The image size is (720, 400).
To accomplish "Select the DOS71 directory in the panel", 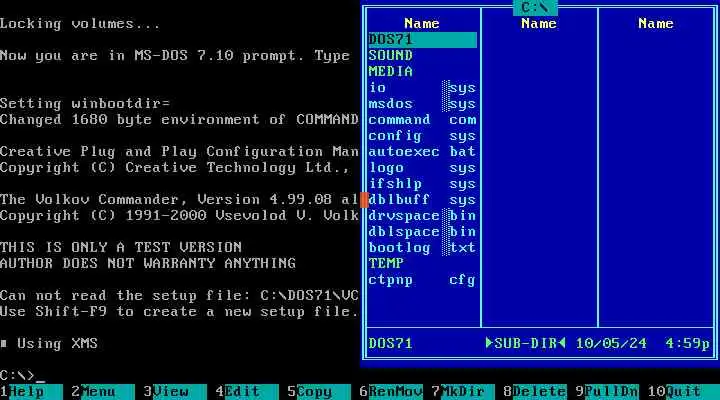I will 422,40.
